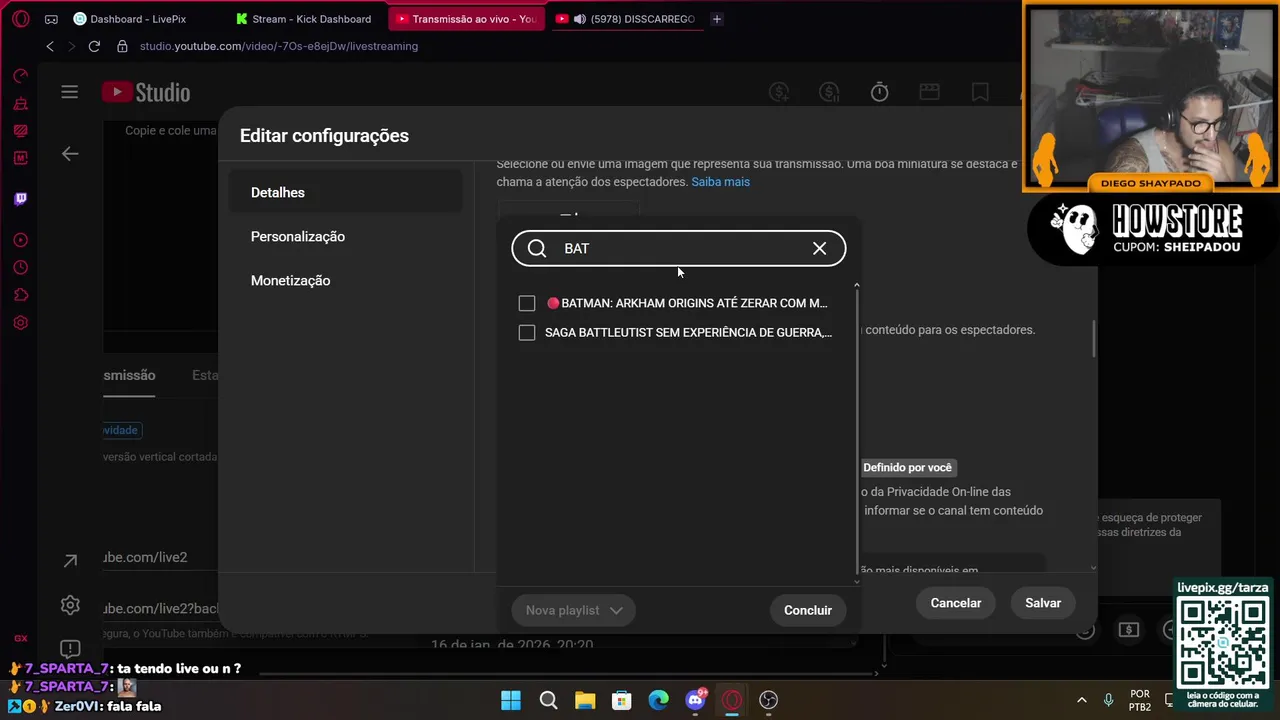The width and height of the screenshot is (1280, 720).
Task: Click the Definido por você label
Action: click(908, 467)
